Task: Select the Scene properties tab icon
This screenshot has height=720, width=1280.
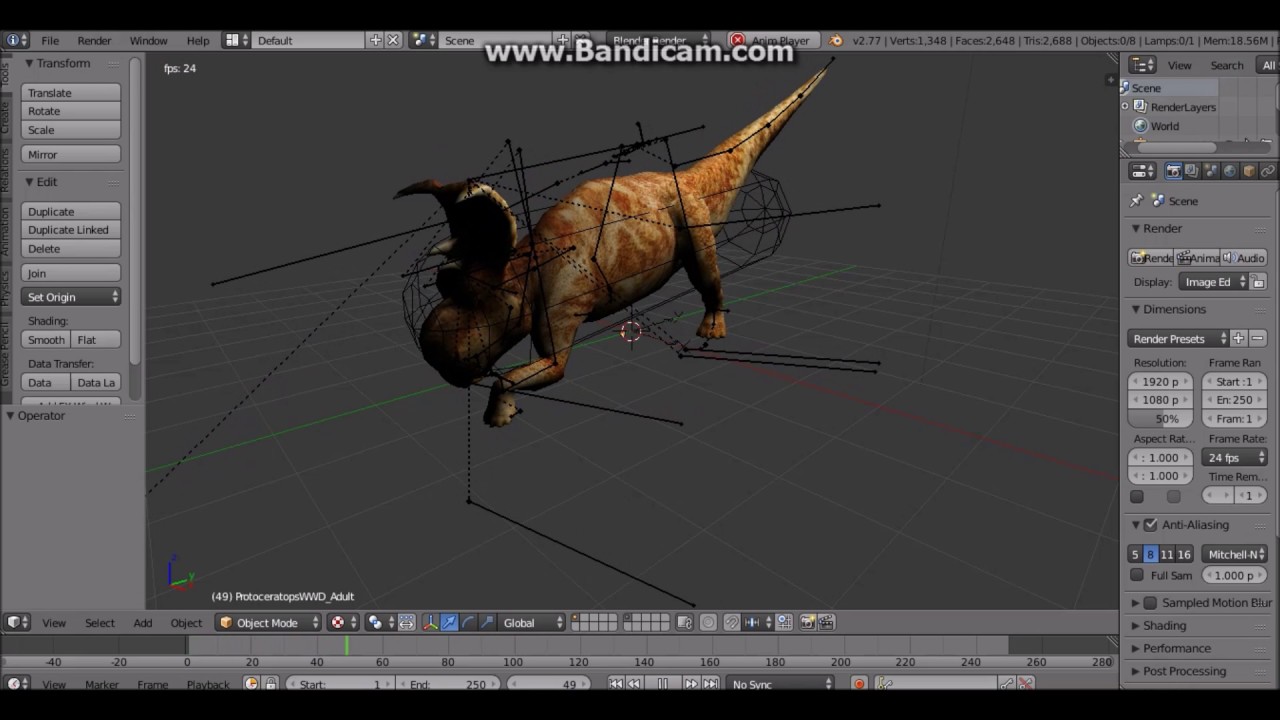Action: 1211,171
